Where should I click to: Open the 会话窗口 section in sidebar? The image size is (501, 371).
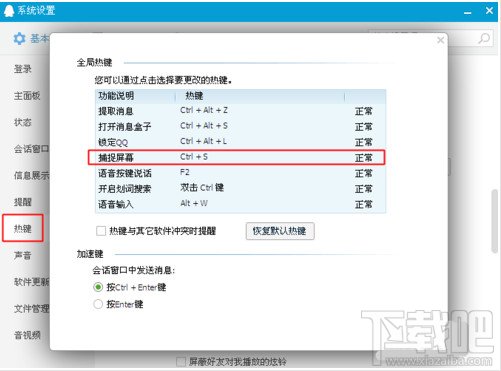click(x=31, y=149)
